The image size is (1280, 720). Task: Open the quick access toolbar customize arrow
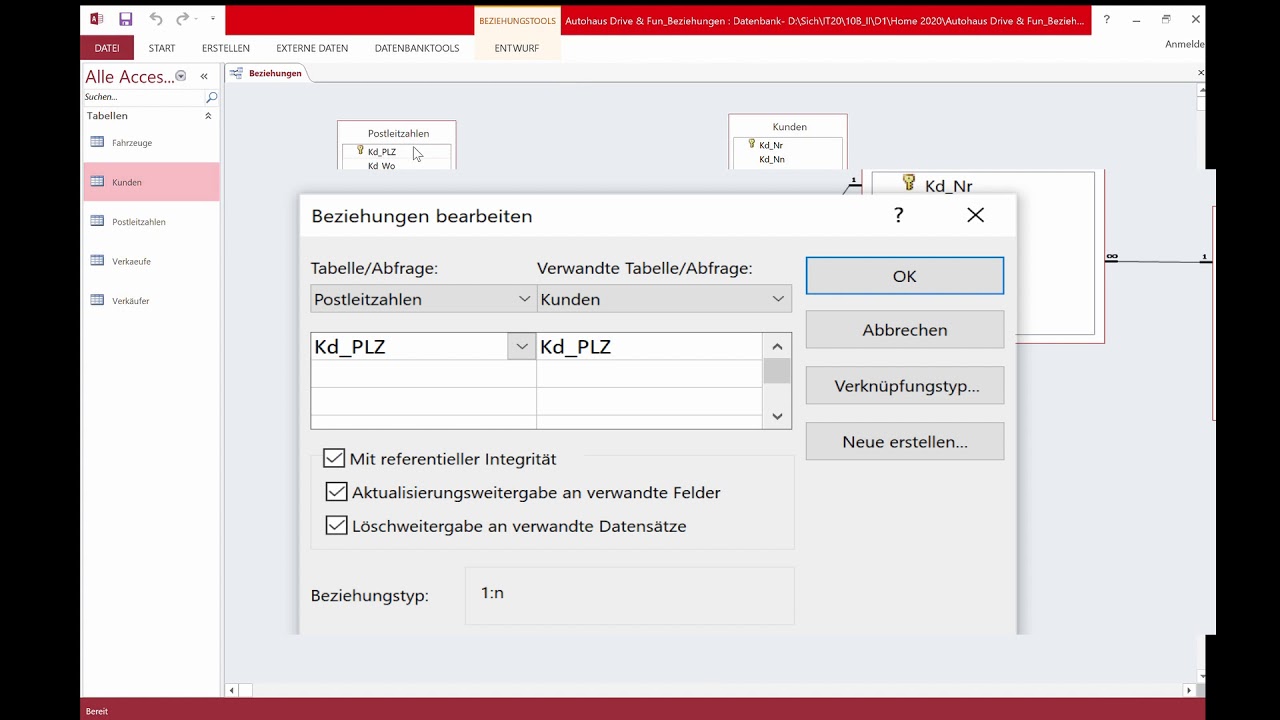coord(213,19)
